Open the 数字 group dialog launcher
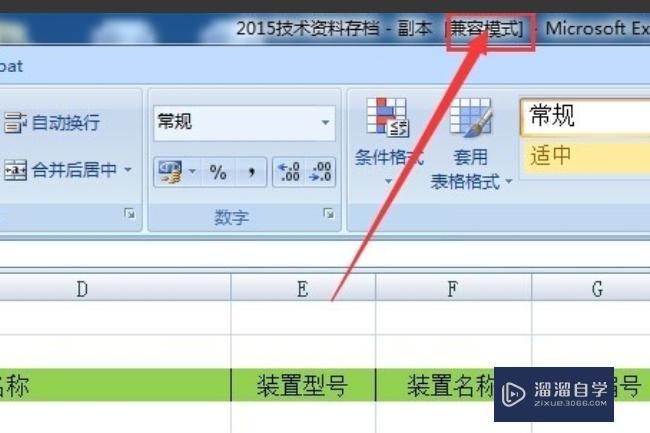The width and height of the screenshot is (650, 433). point(329,214)
